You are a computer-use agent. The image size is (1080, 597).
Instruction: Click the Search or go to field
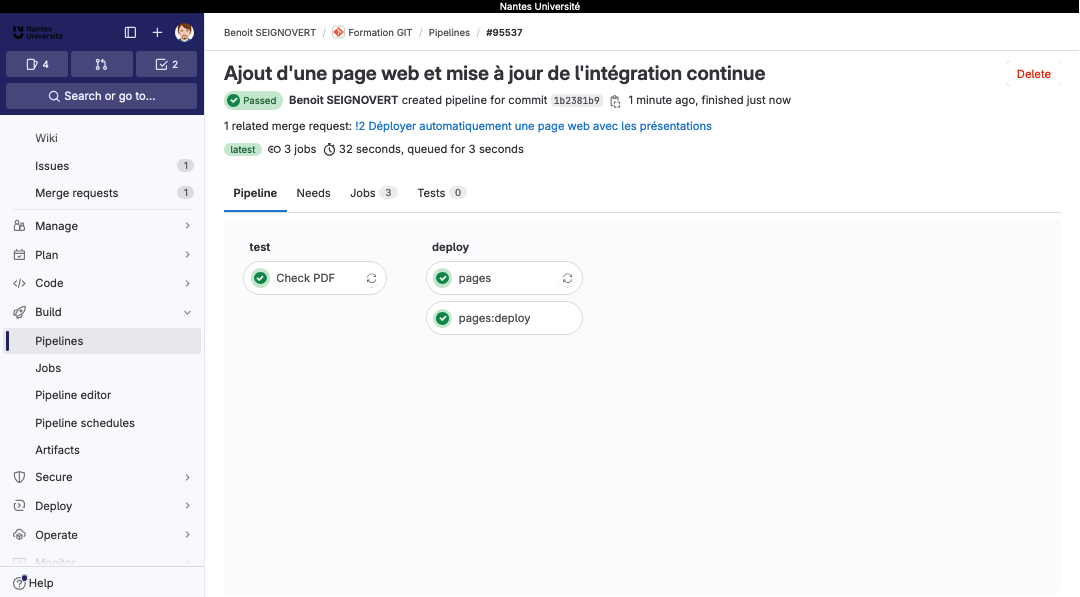(101, 96)
